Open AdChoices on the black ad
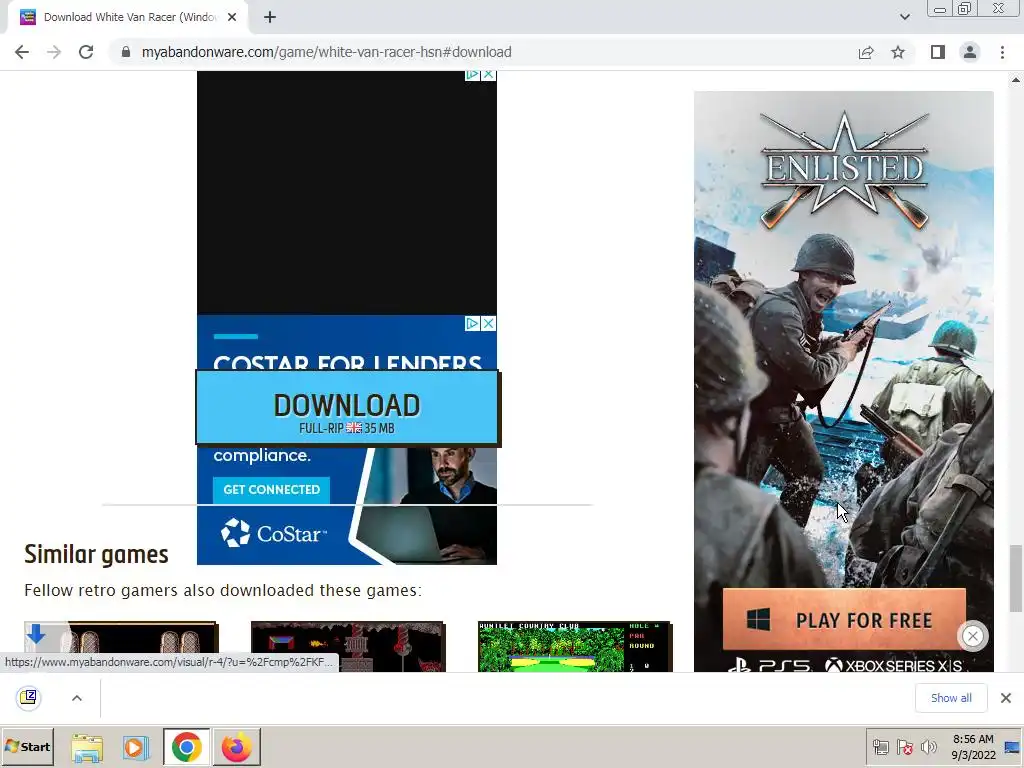Image resolution: width=1024 pixels, height=768 pixels. click(x=472, y=74)
